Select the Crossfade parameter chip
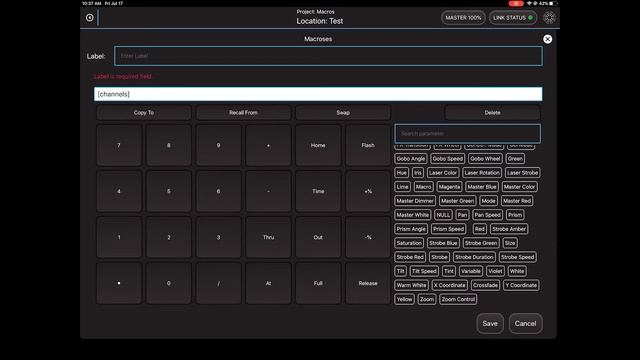Viewport: 640px width, 360px height. point(485,285)
